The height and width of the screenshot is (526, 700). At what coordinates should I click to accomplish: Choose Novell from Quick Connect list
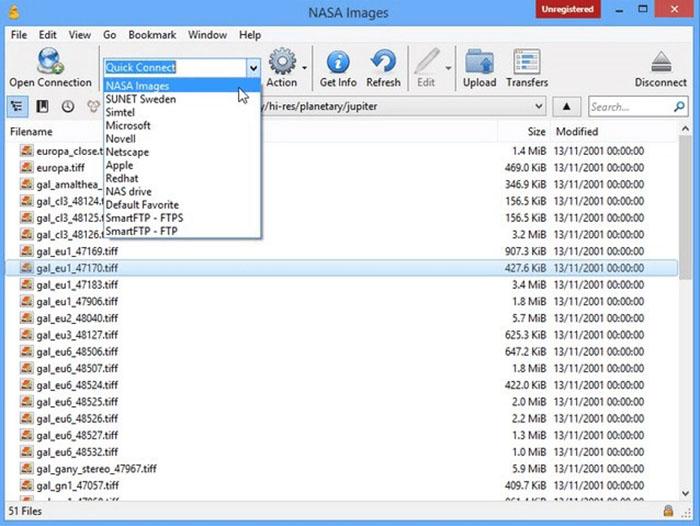point(182,138)
